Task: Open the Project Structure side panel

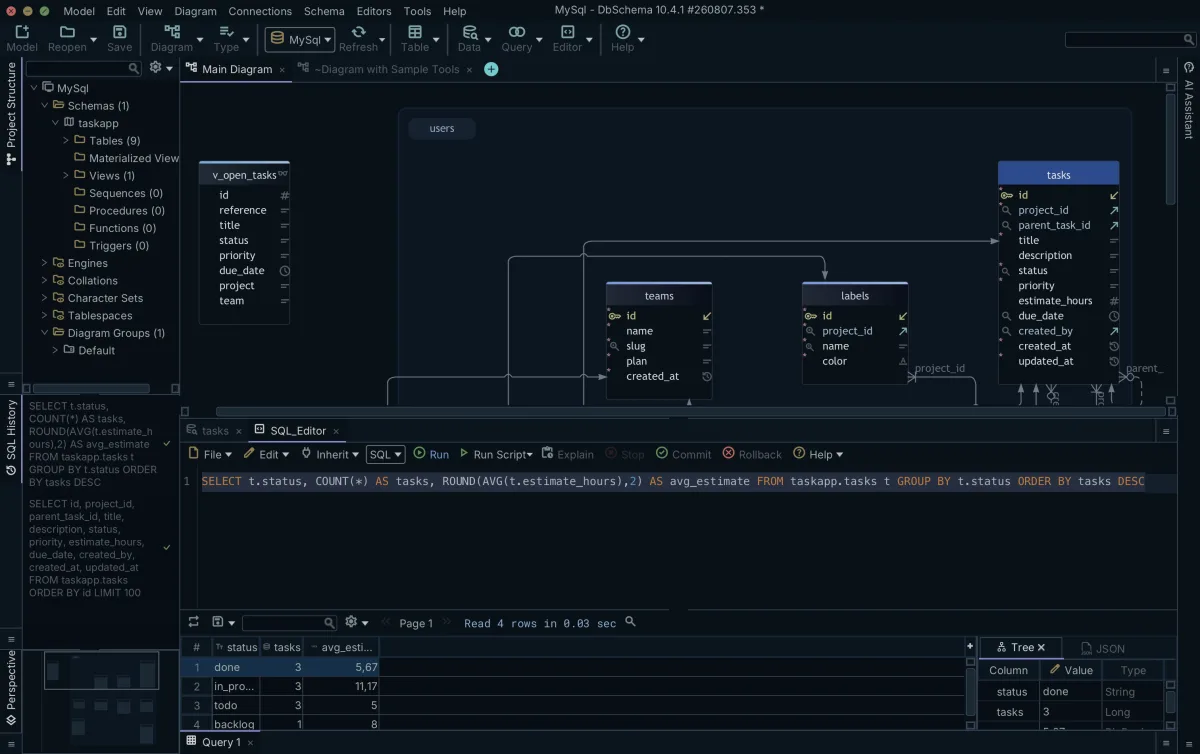Action: coord(11,114)
